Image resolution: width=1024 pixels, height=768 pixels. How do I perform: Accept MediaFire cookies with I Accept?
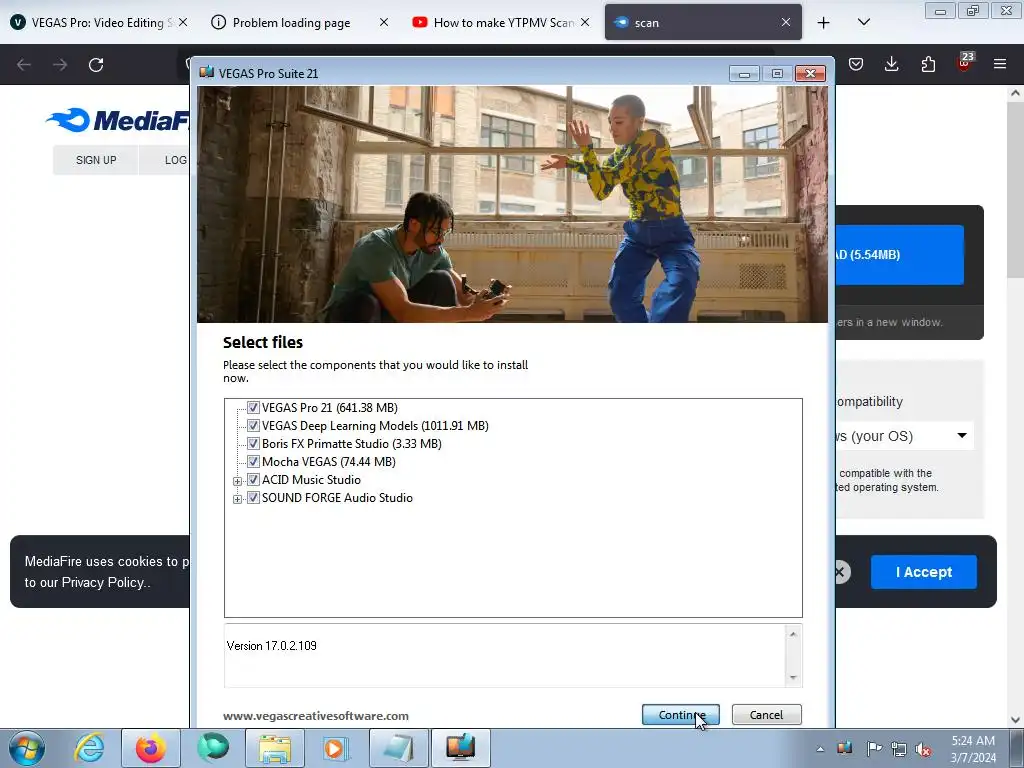click(923, 572)
